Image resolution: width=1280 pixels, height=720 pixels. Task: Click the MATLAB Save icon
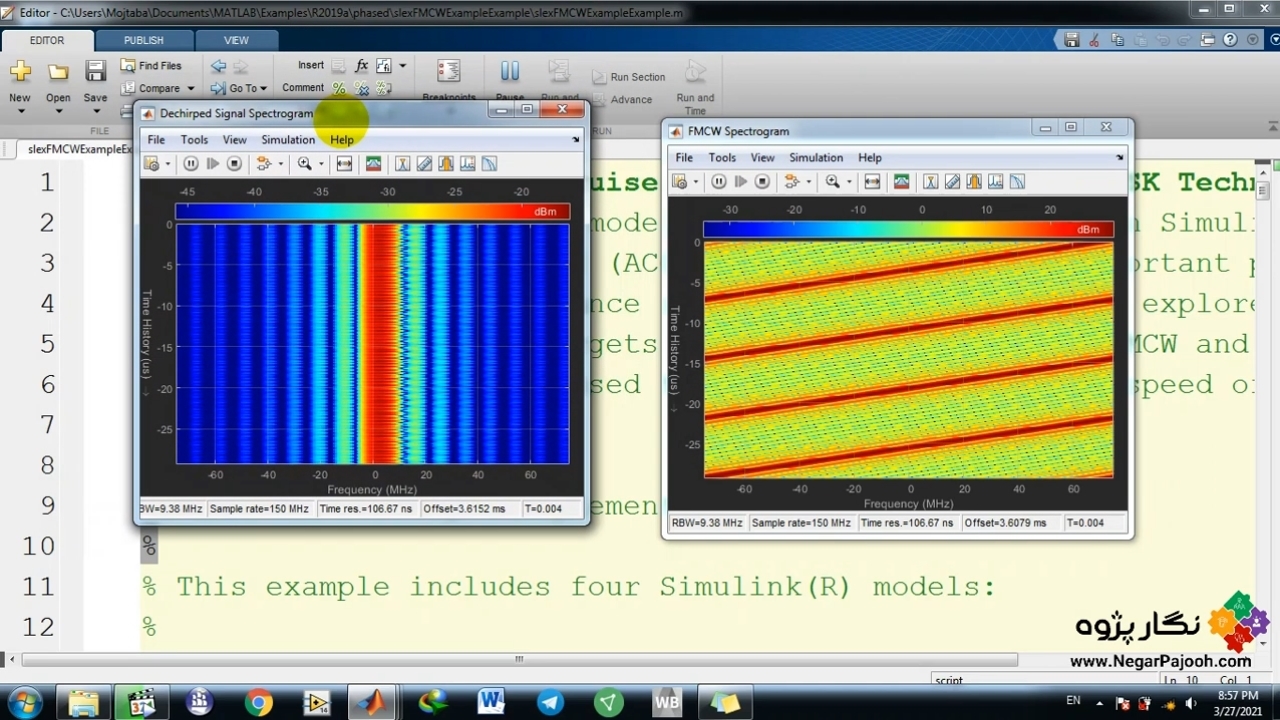click(95, 71)
